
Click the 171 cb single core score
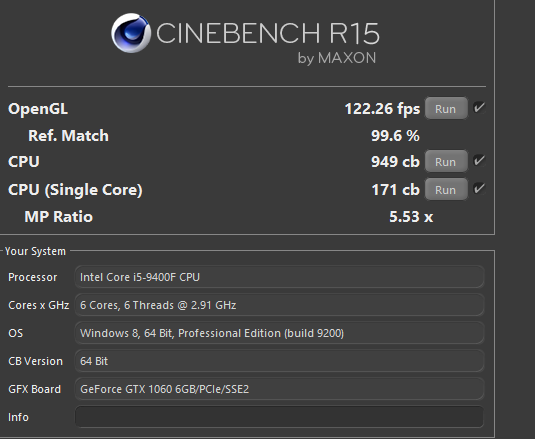[x=395, y=190]
